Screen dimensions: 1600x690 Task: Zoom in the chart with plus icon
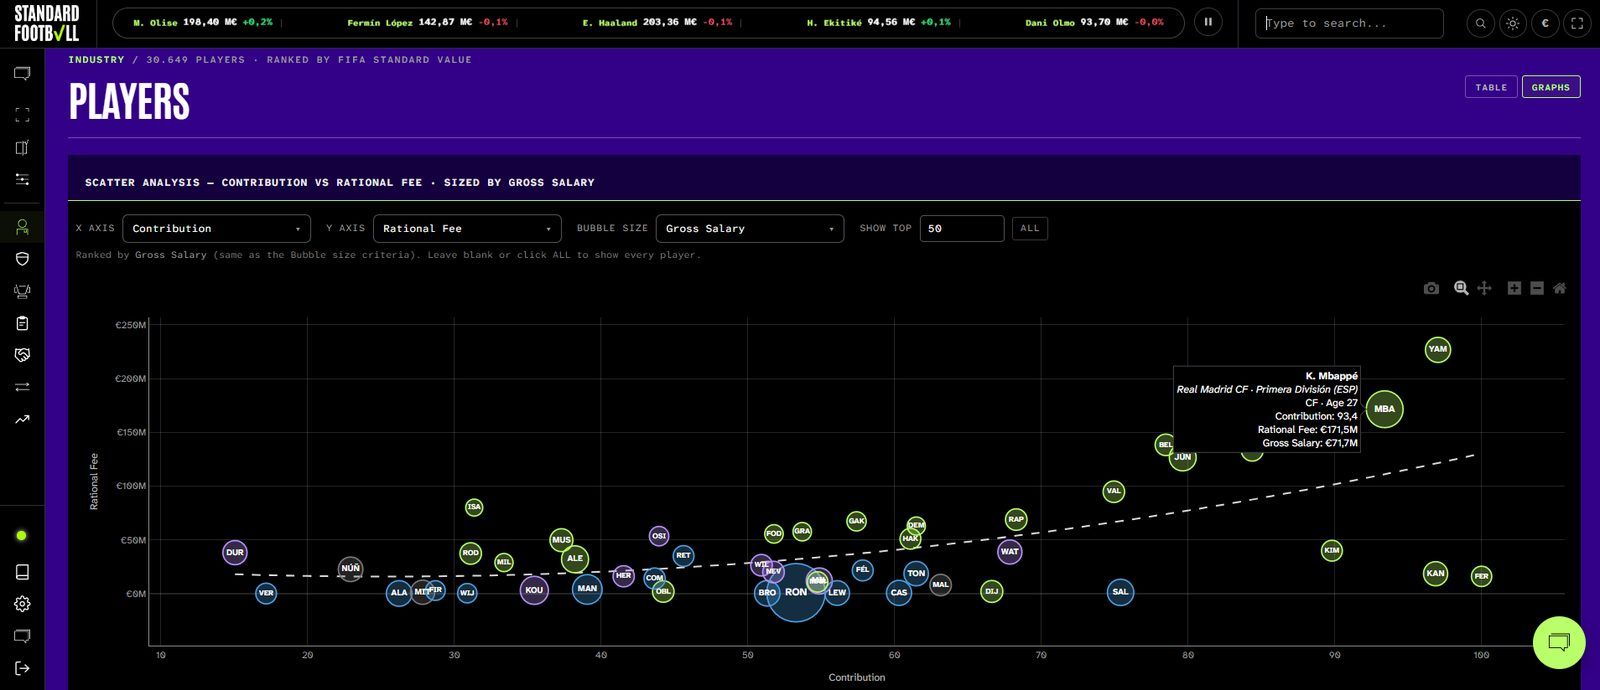coord(1514,288)
